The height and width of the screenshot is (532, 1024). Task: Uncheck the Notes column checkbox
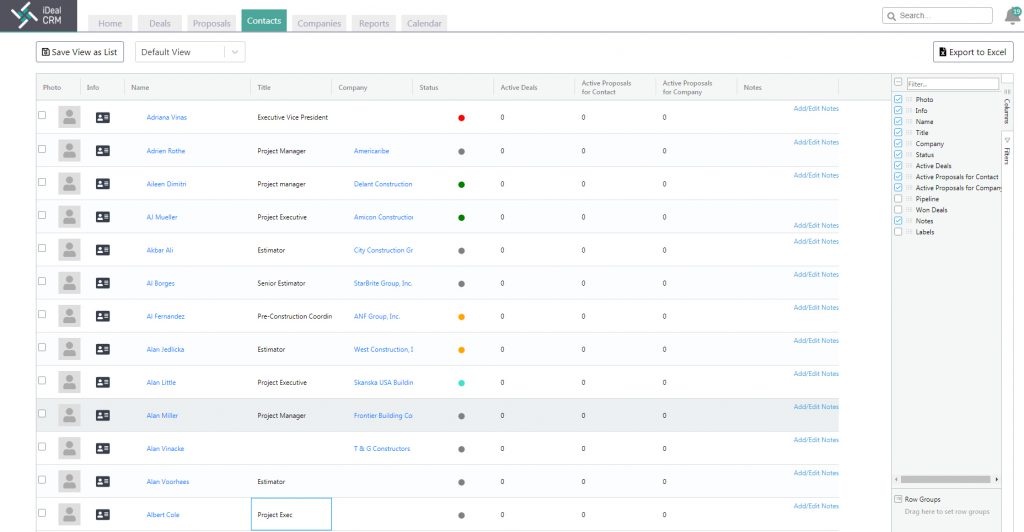(x=898, y=221)
